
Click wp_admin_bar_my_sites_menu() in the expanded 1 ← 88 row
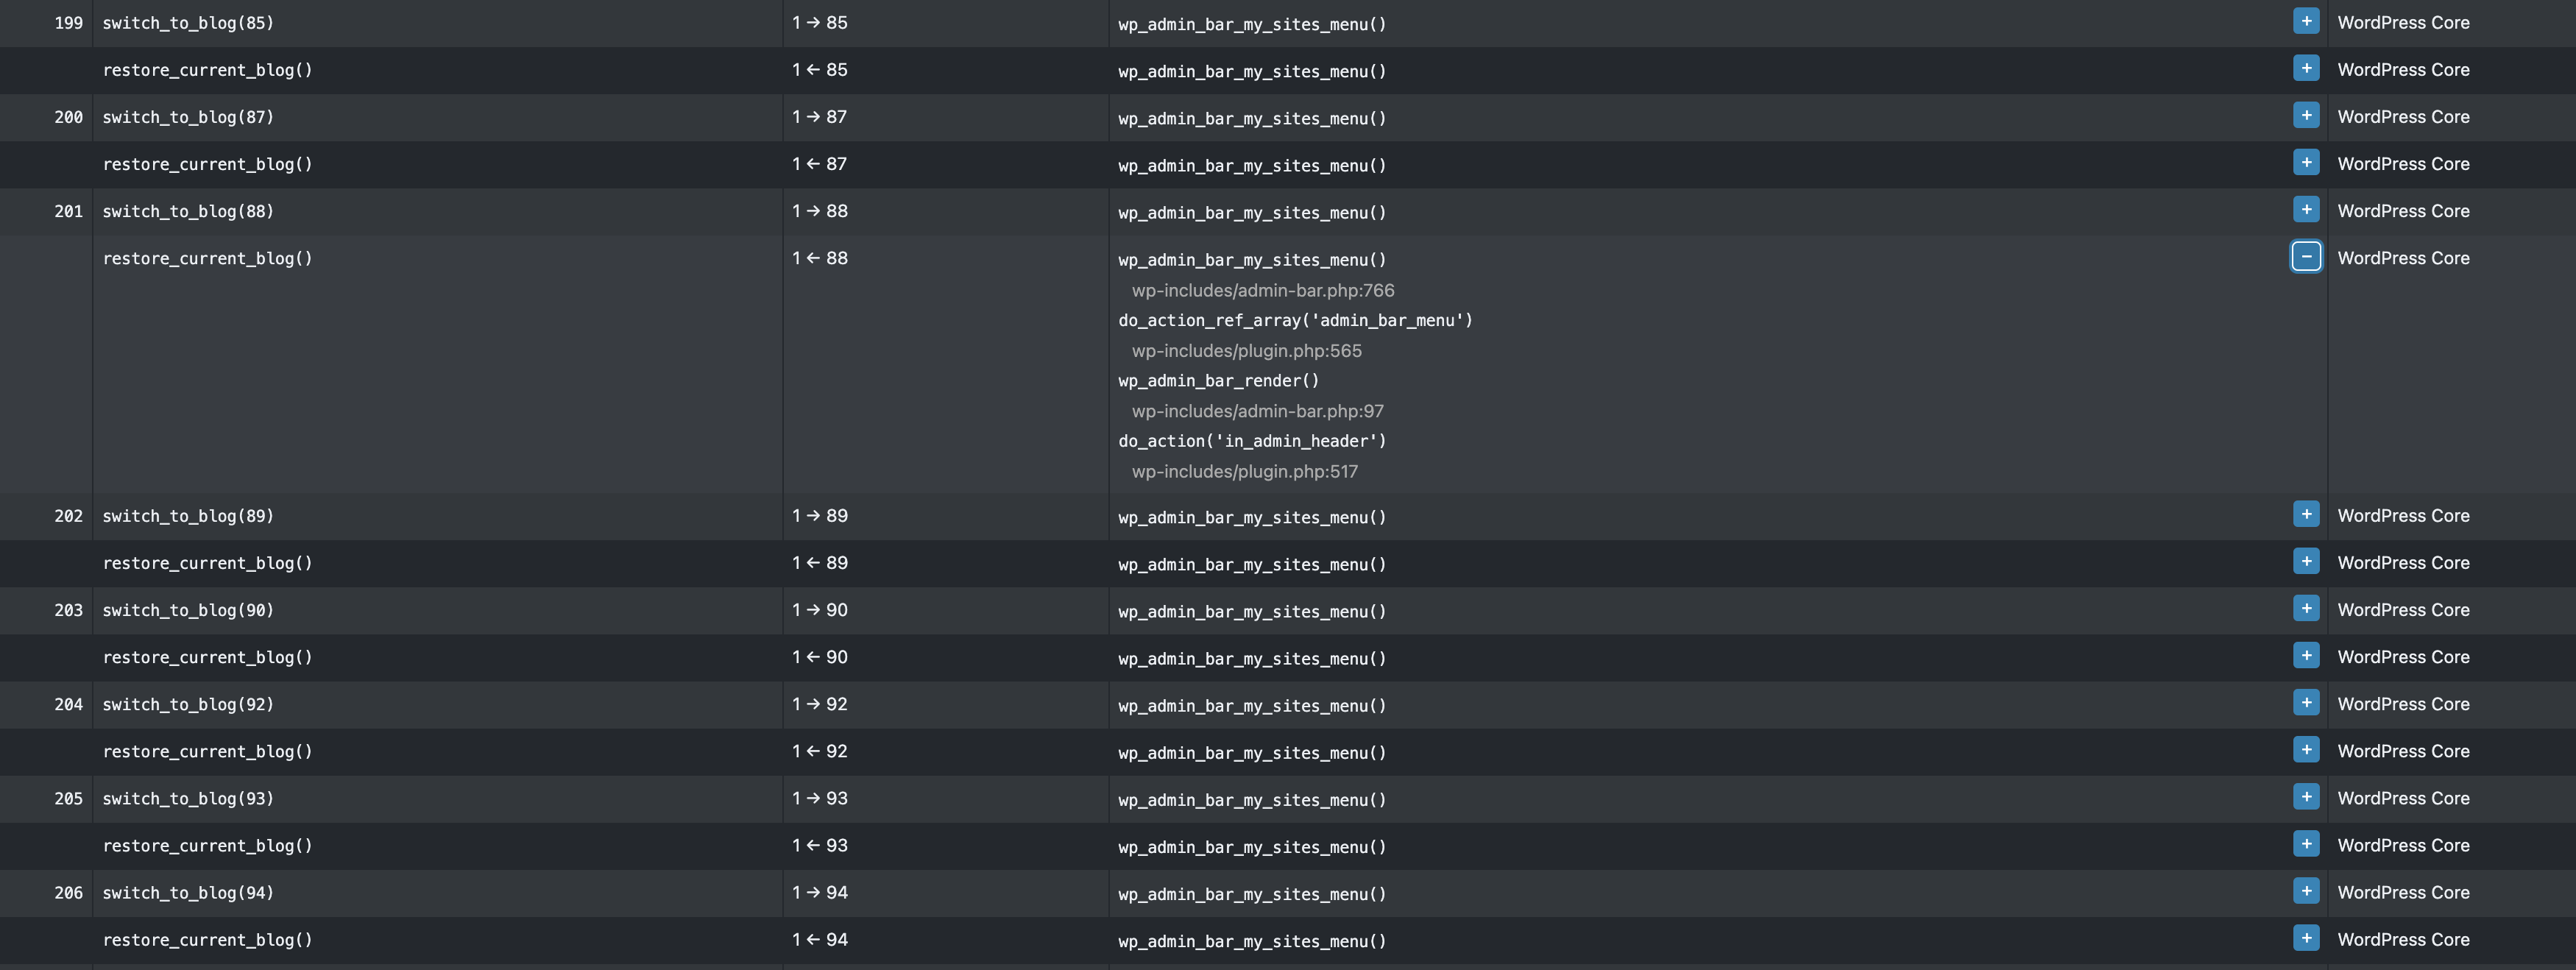coord(1252,260)
